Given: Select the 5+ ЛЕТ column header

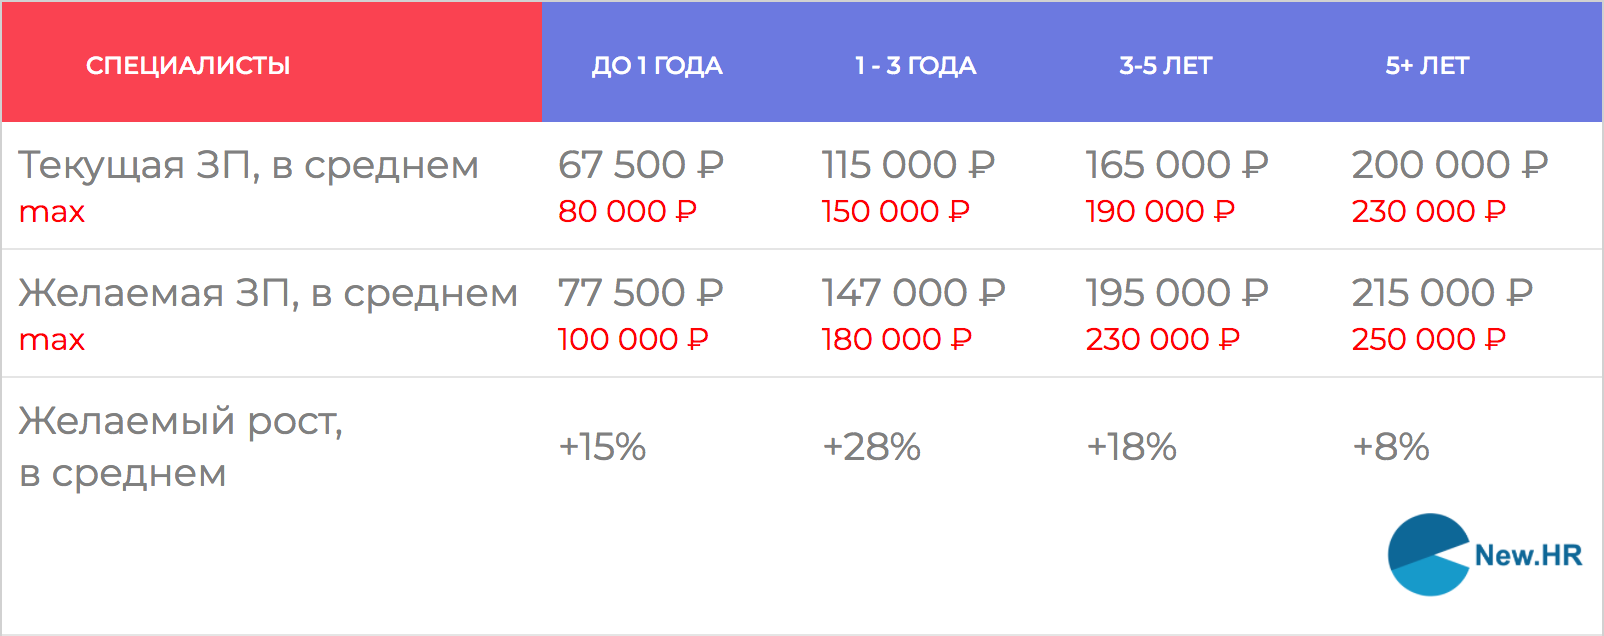Looking at the screenshot, I should (x=1427, y=66).
